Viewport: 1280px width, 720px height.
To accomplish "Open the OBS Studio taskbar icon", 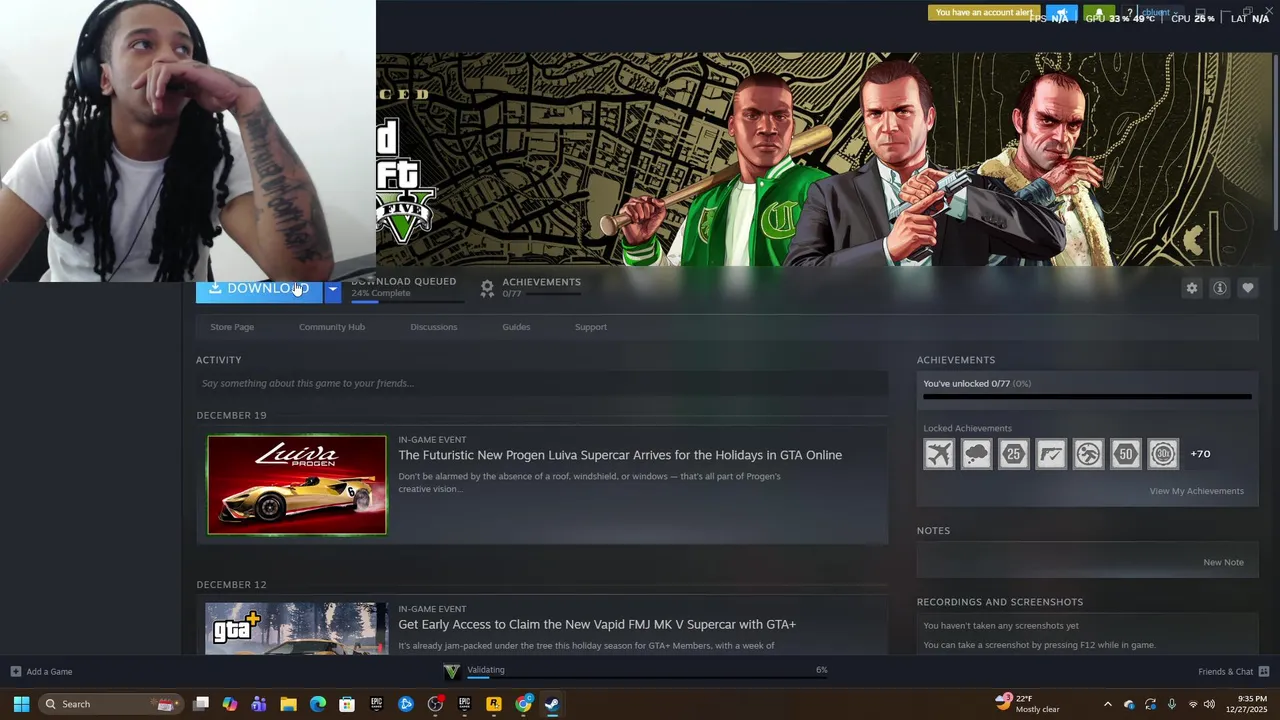I will (x=435, y=704).
